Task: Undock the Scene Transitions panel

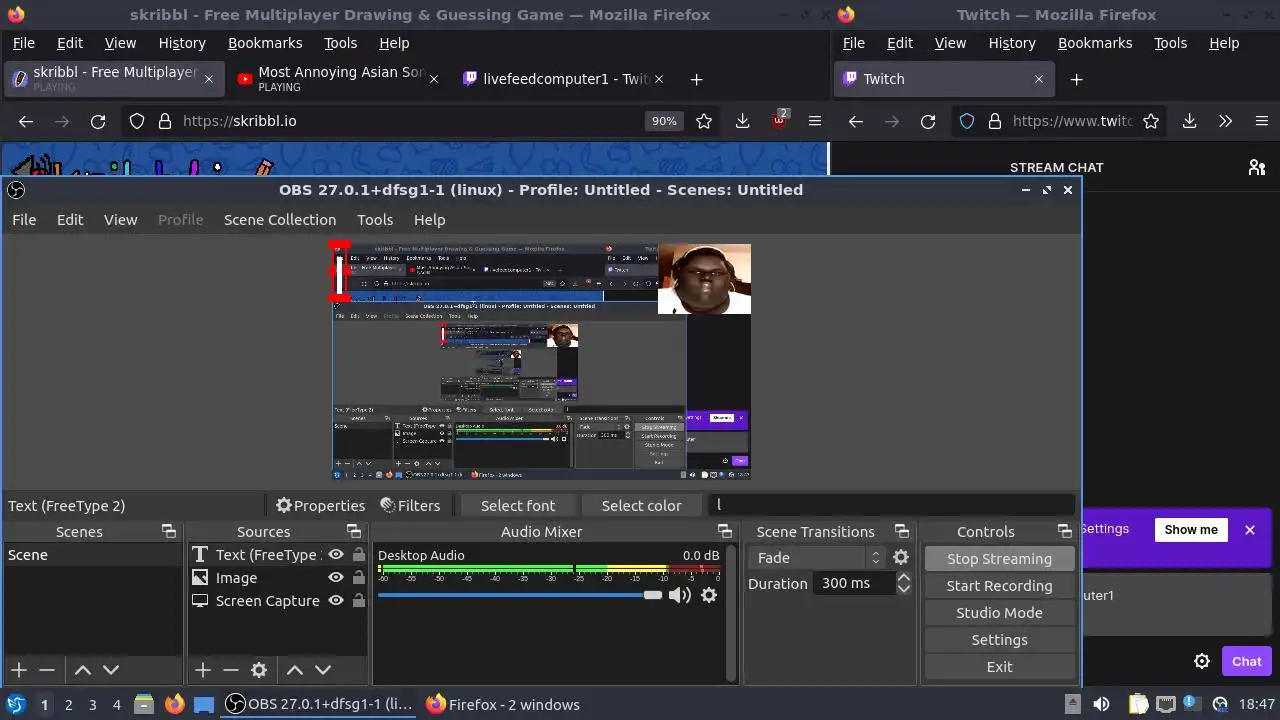Action: [x=902, y=531]
